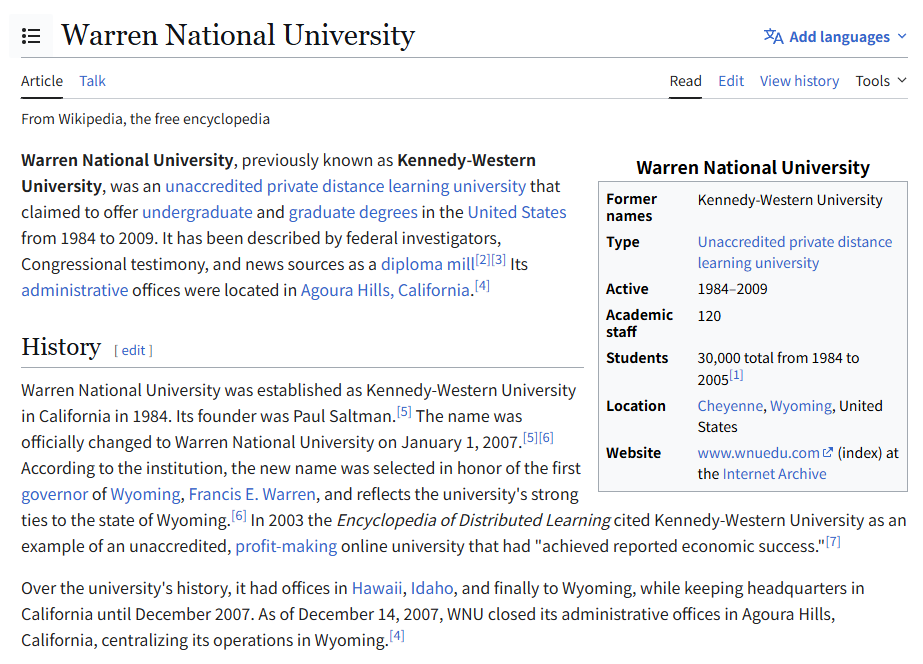Viewport: 923px width, 664px height.
Task: Jump to citation 1 in Students row
Action: pyautogui.click(x=736, y=375)
